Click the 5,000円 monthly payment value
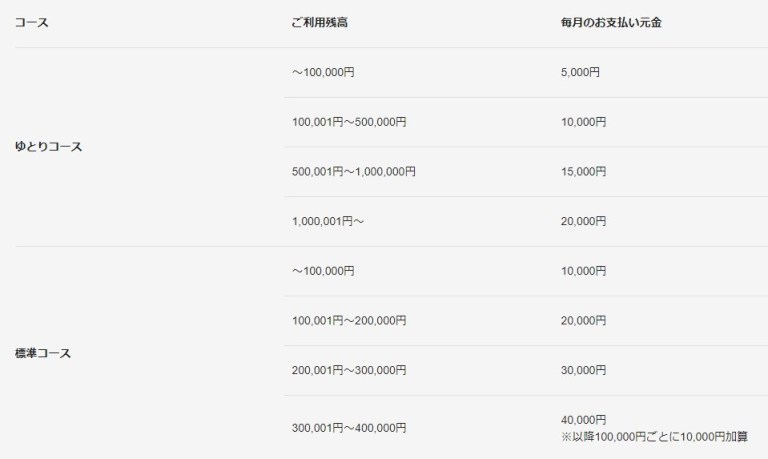The width and height of the screenshot is (768, 459). coord(581,72)
